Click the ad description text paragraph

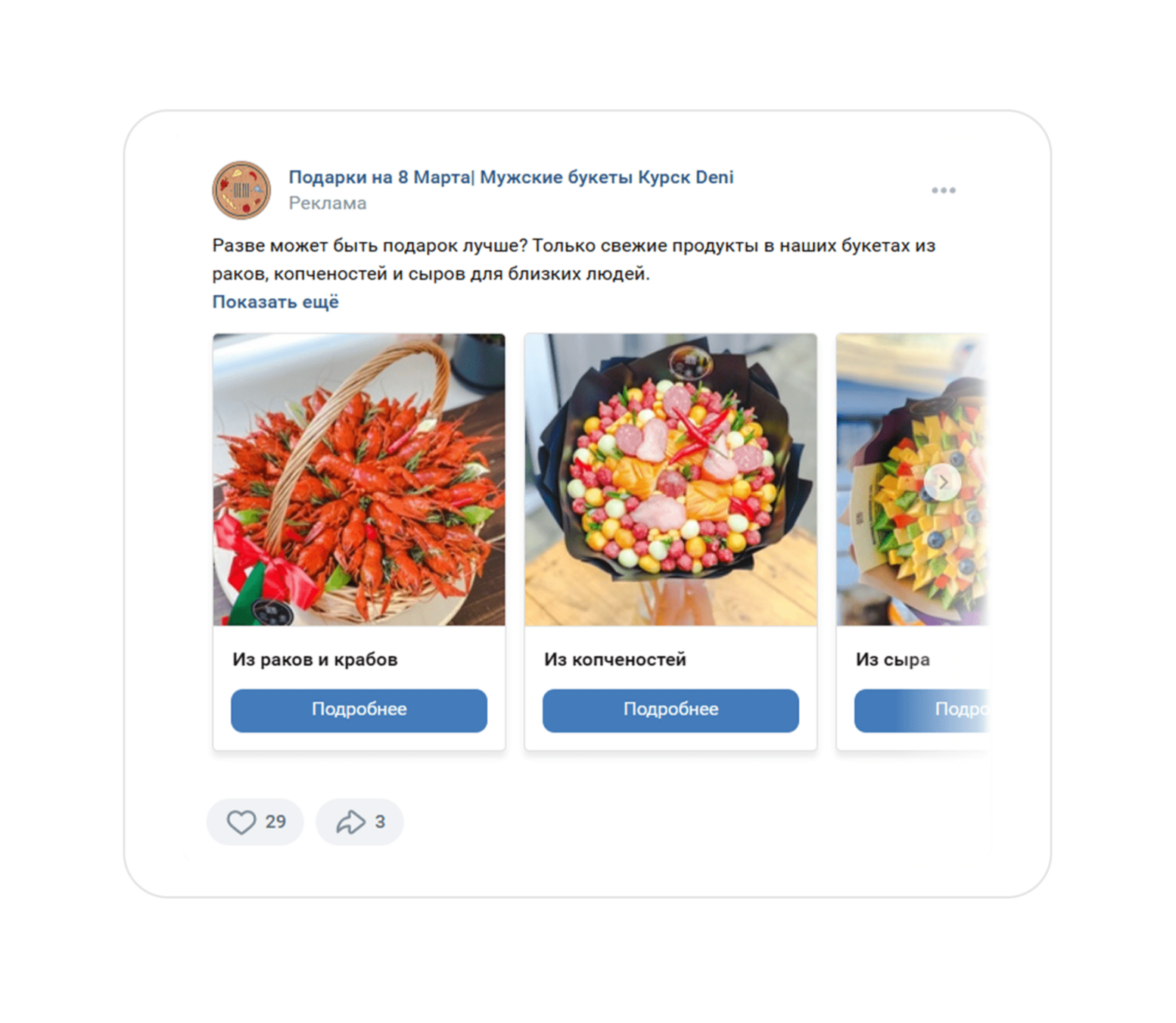[573, 259]
